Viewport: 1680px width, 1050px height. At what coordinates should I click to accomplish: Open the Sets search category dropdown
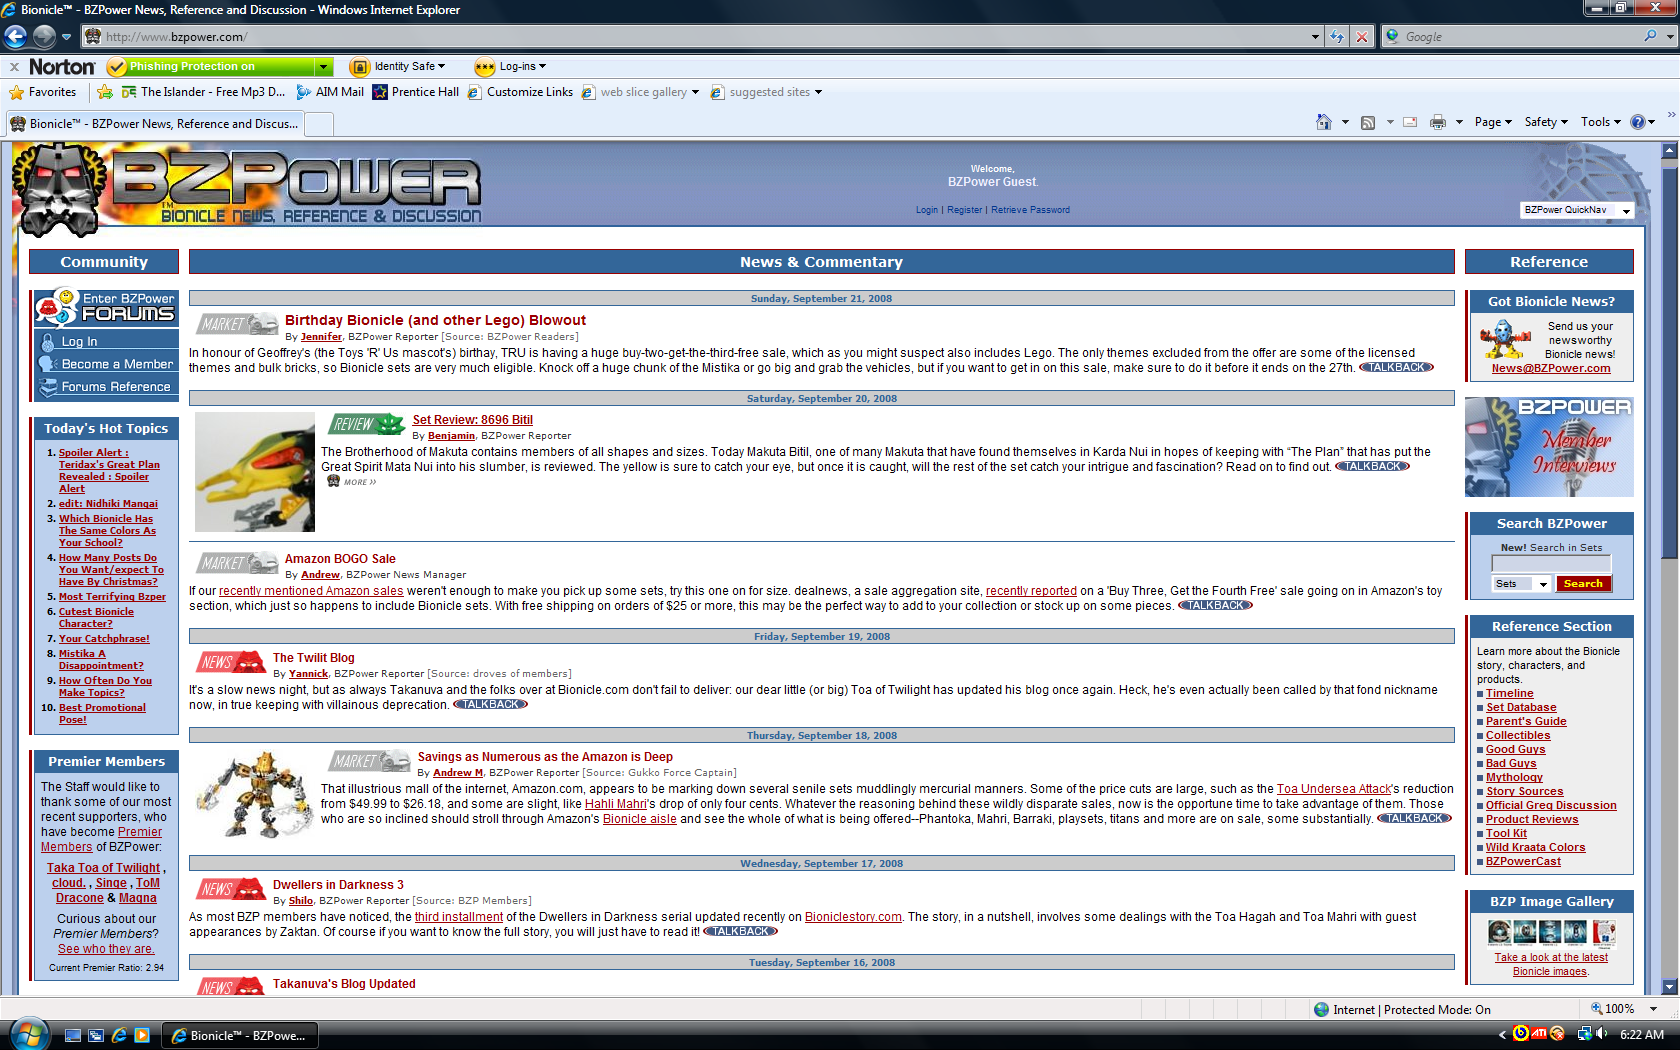coord(1521,584)
